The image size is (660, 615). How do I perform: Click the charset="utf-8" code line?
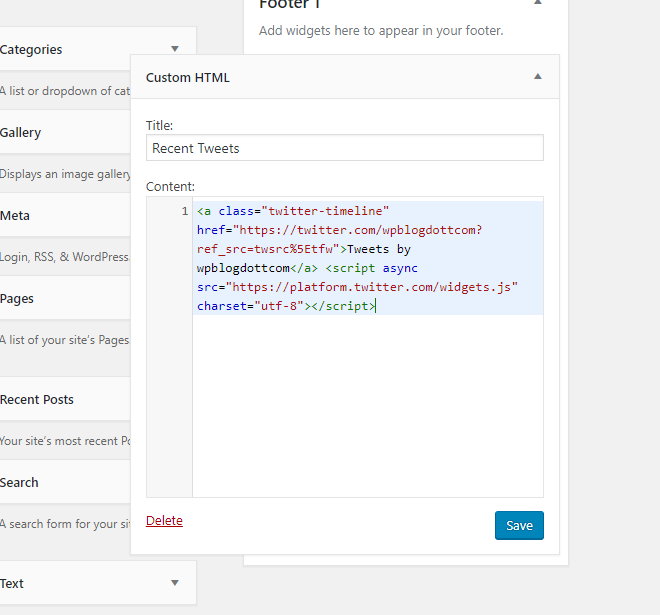click(250, 306)
